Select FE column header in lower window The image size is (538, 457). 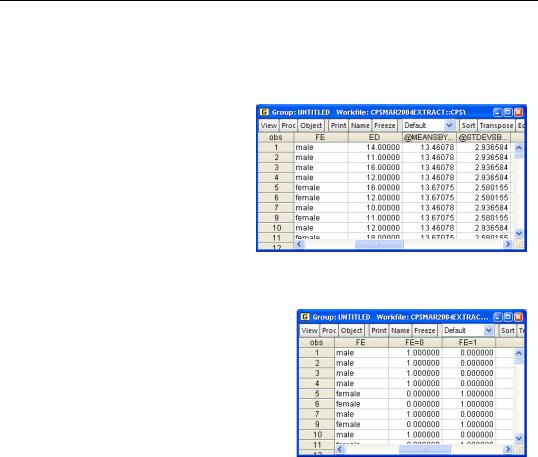(x=361, y=342)
